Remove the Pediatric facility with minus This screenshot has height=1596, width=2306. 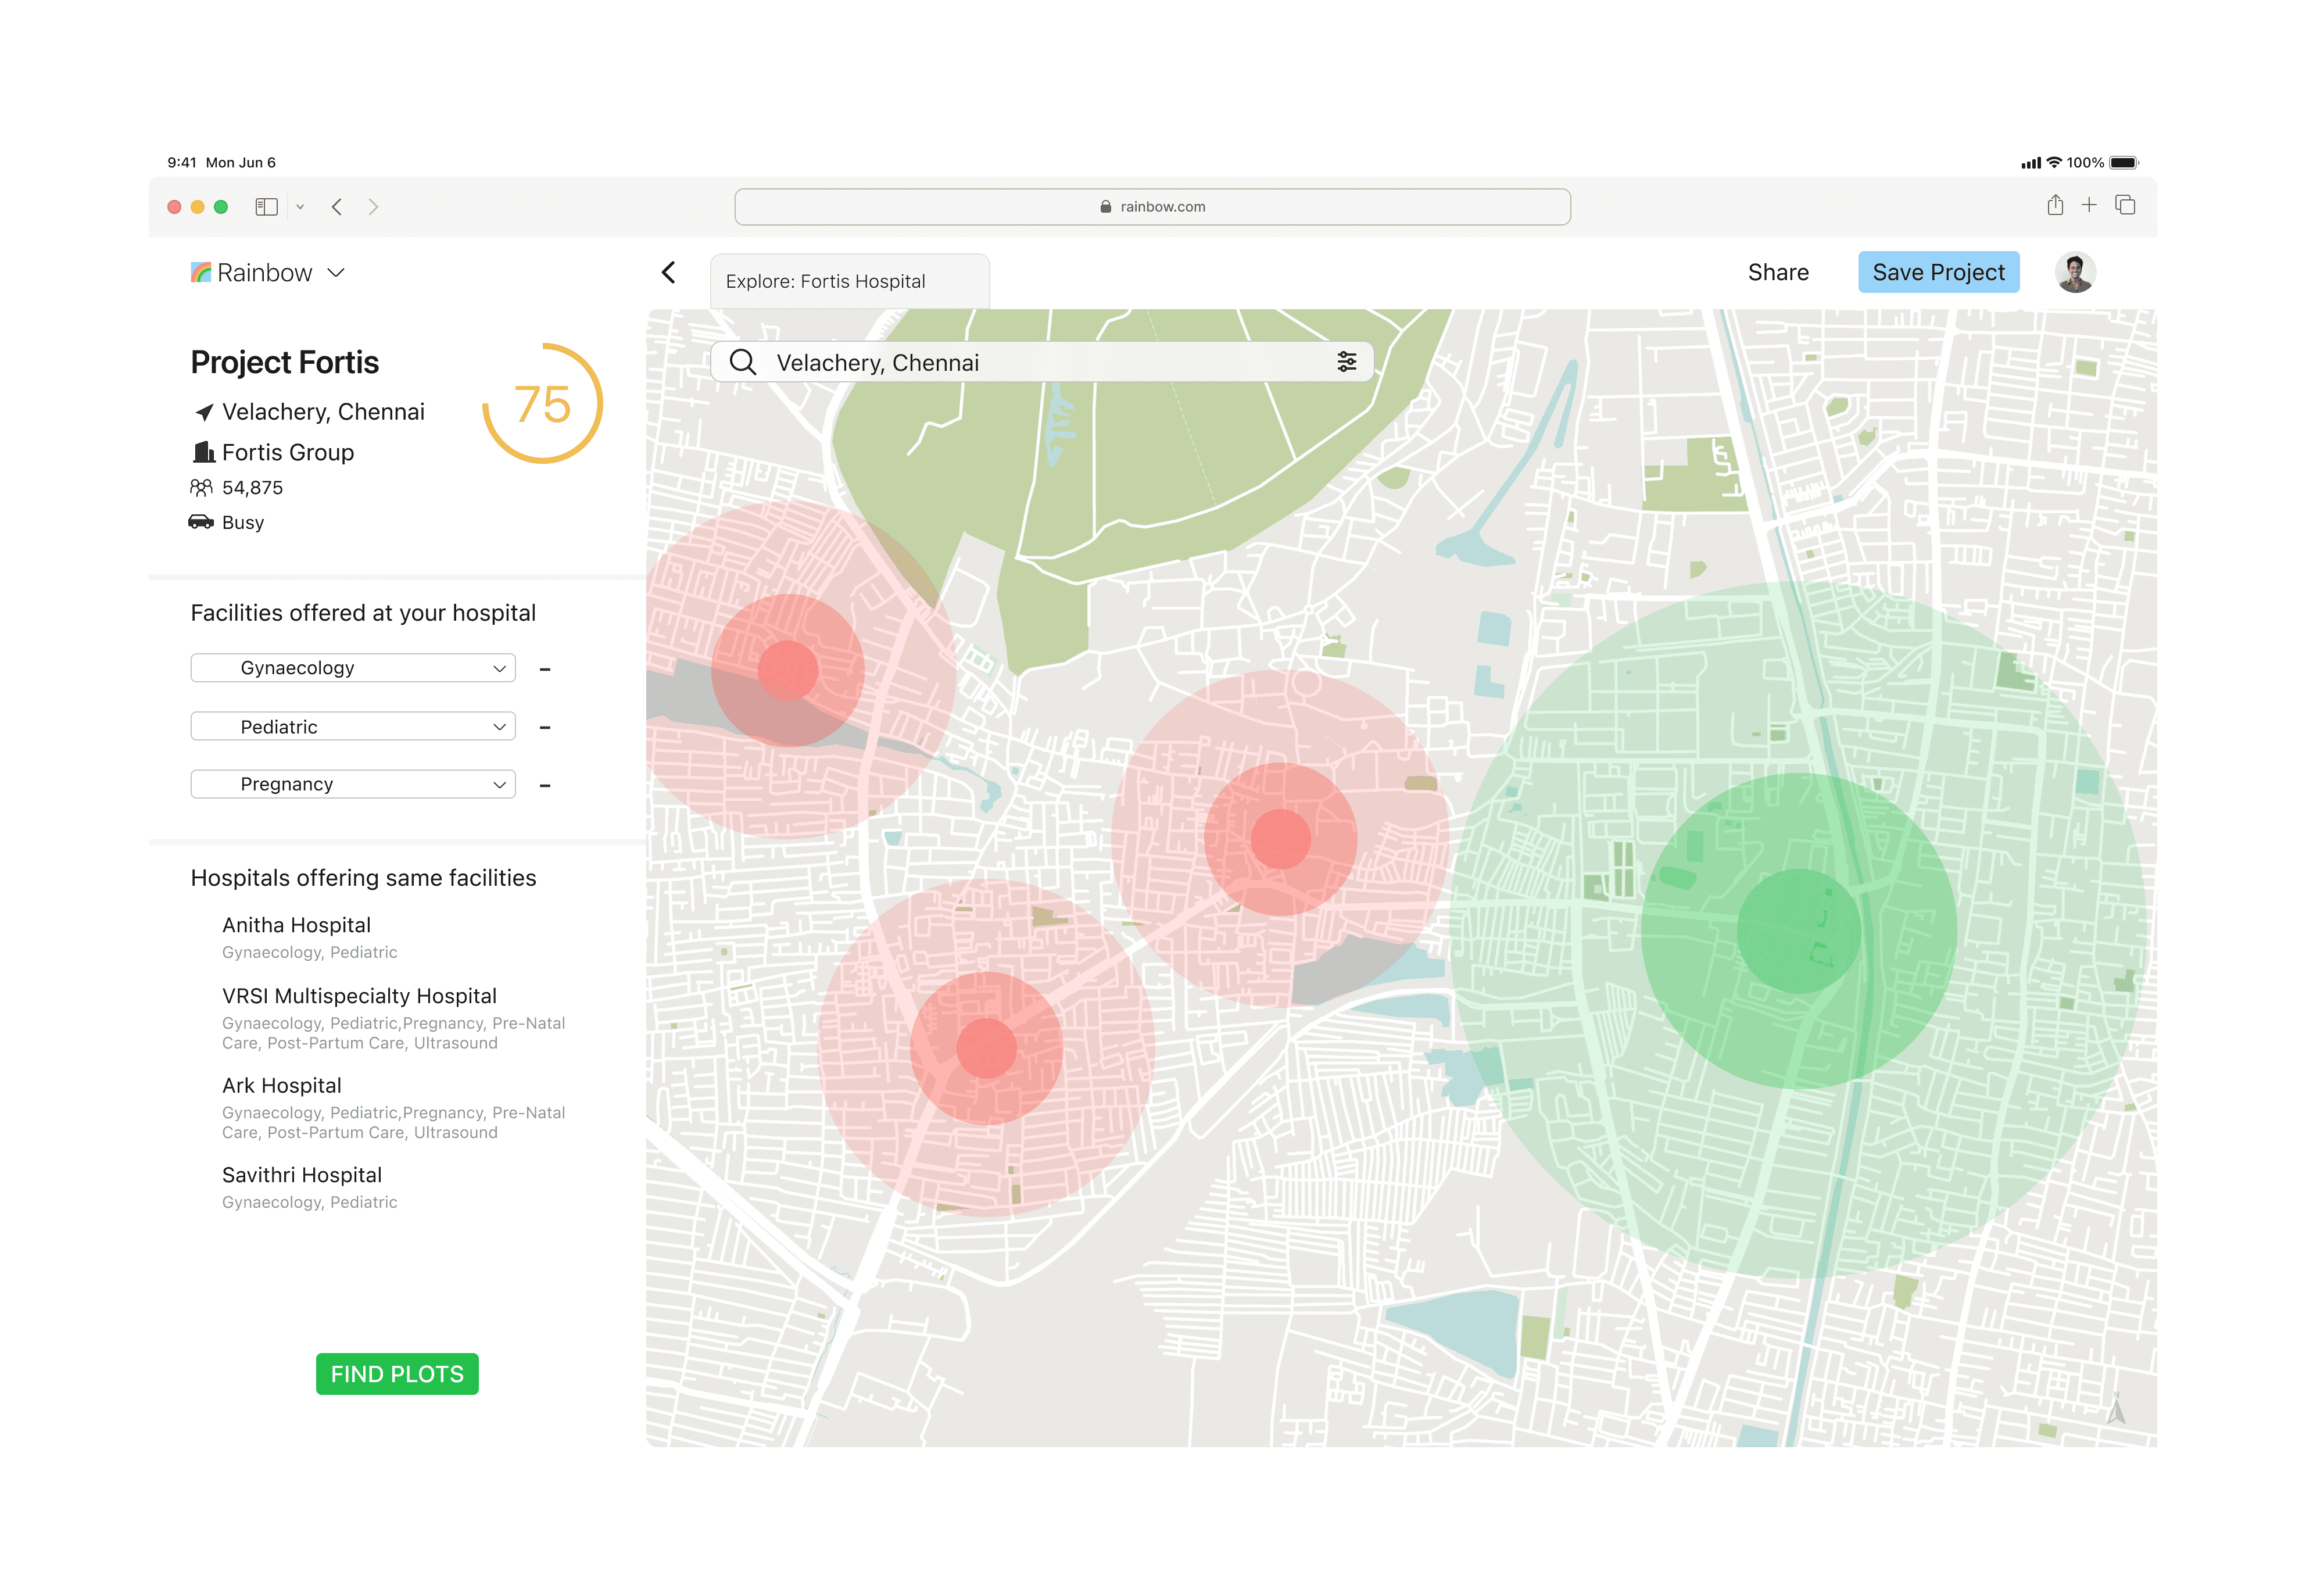pos(545,727)
